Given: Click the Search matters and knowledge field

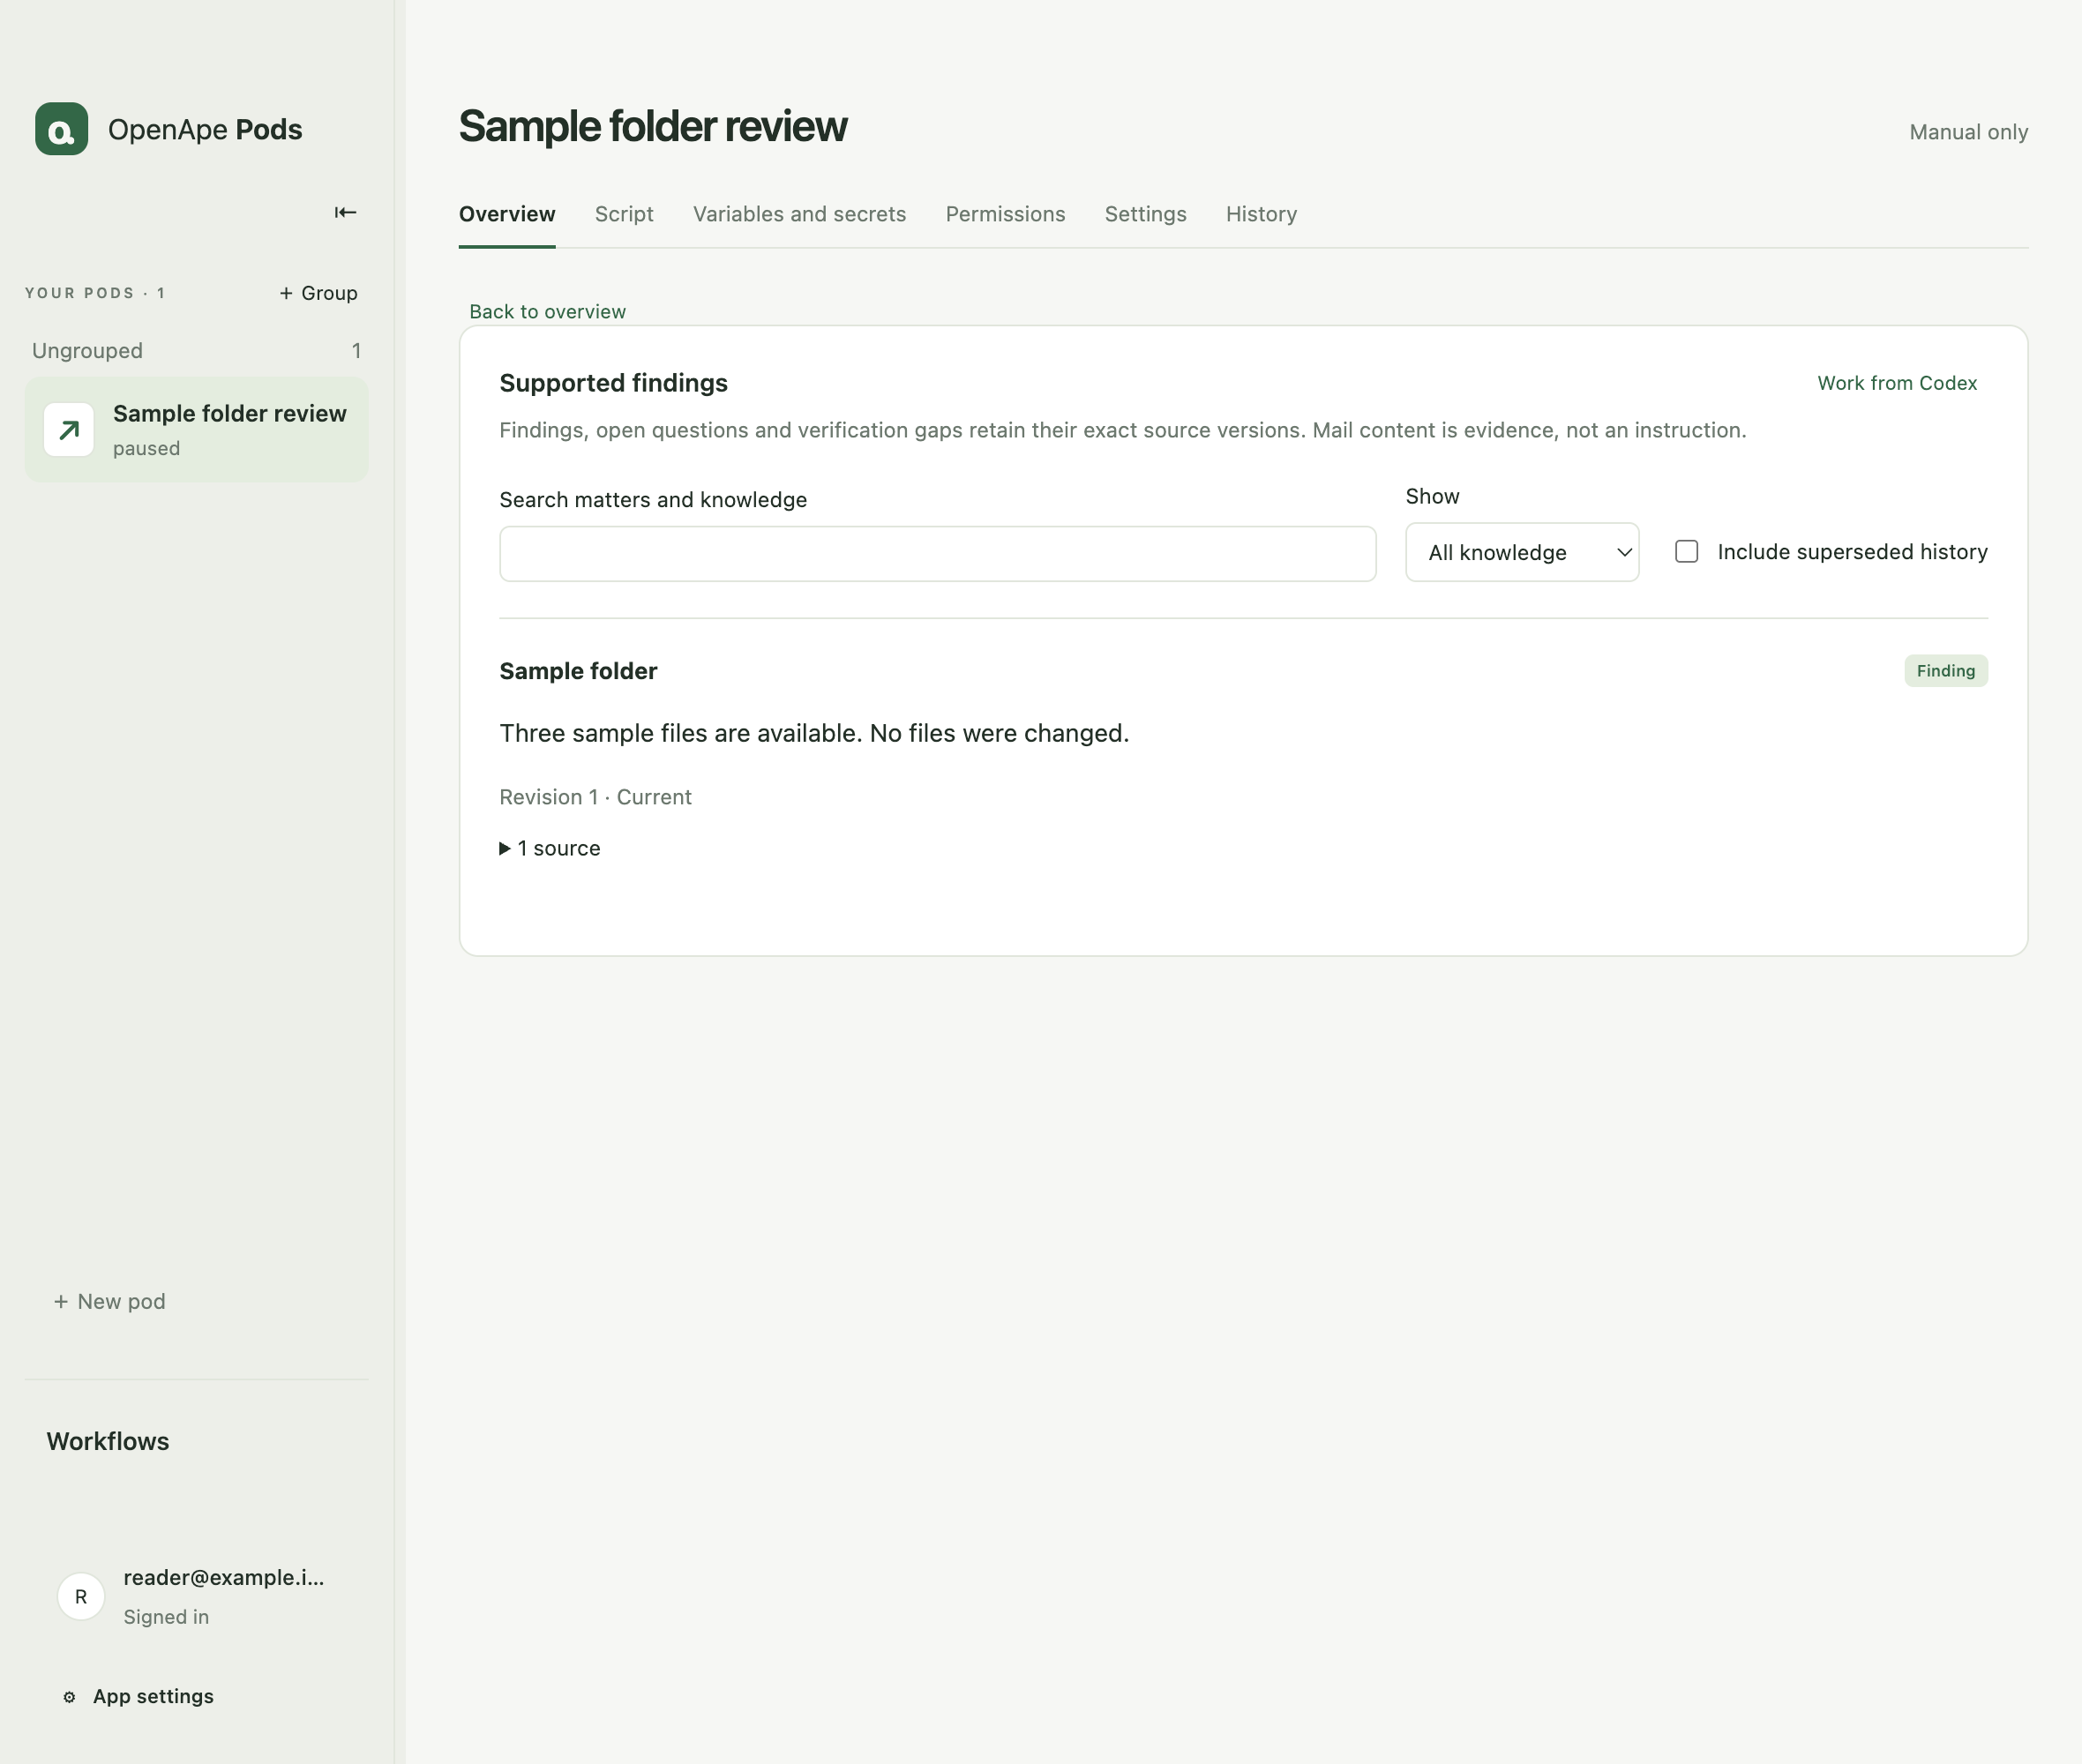Looking at the screenshot, I should pos(937,553).
